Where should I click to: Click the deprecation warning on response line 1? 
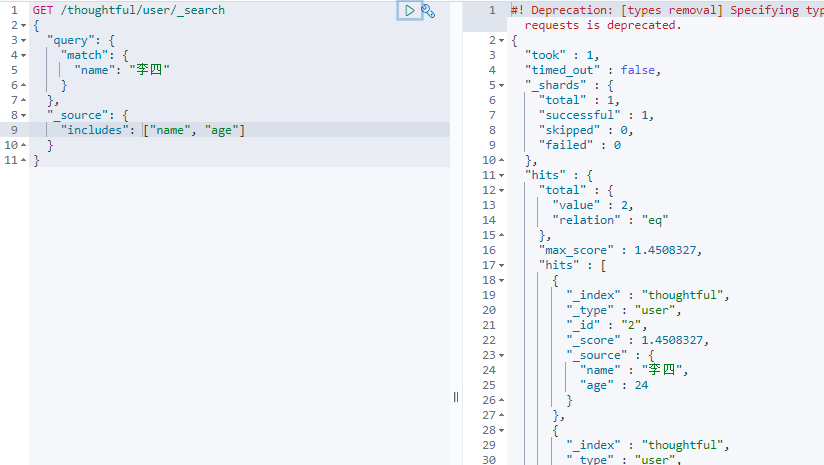(x=667, y=17)
